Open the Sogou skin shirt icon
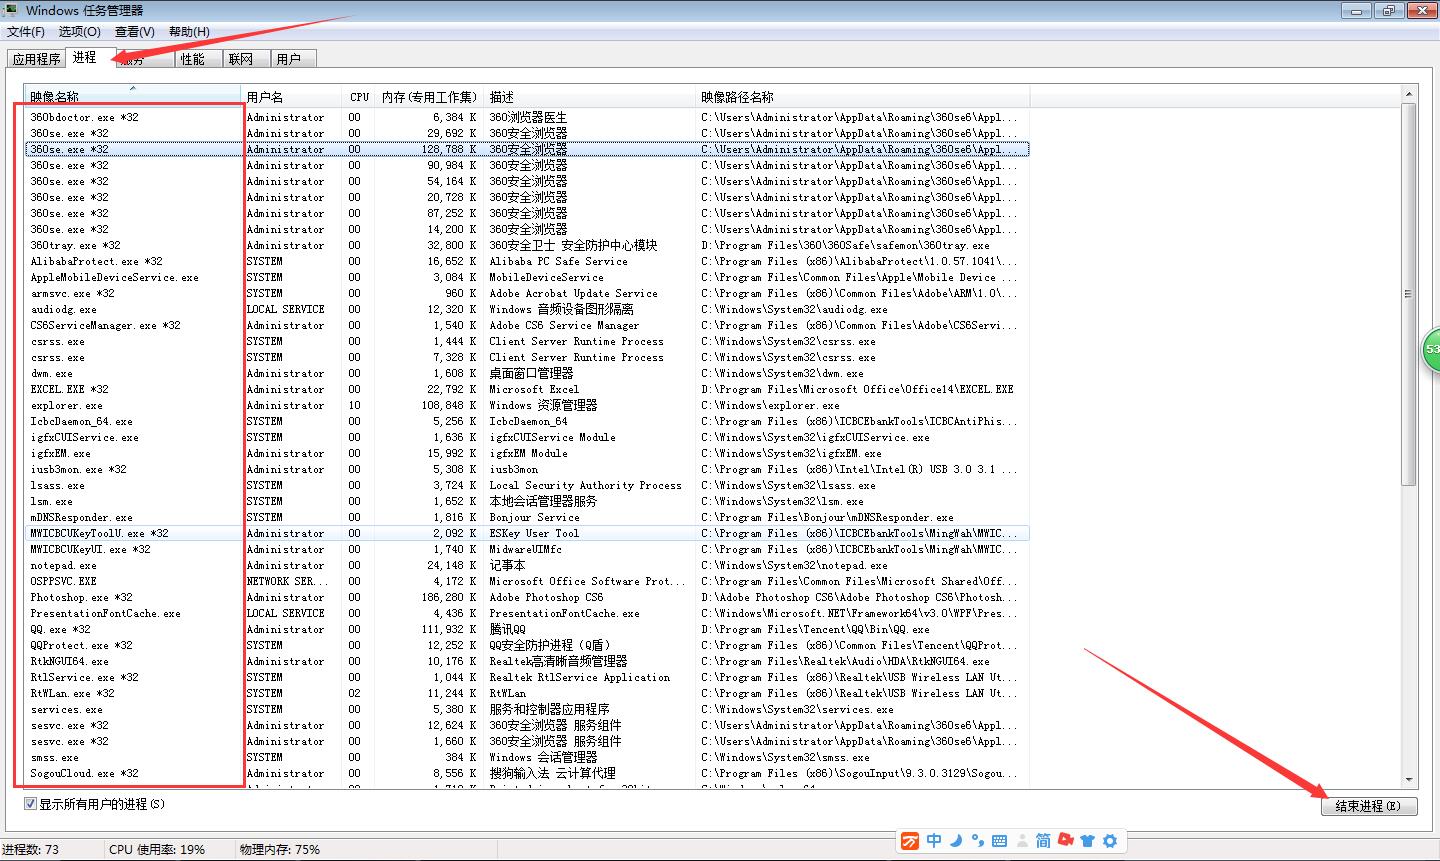Image resolution: width=1440 pixels, height=861 pixels. (1088, 841)
